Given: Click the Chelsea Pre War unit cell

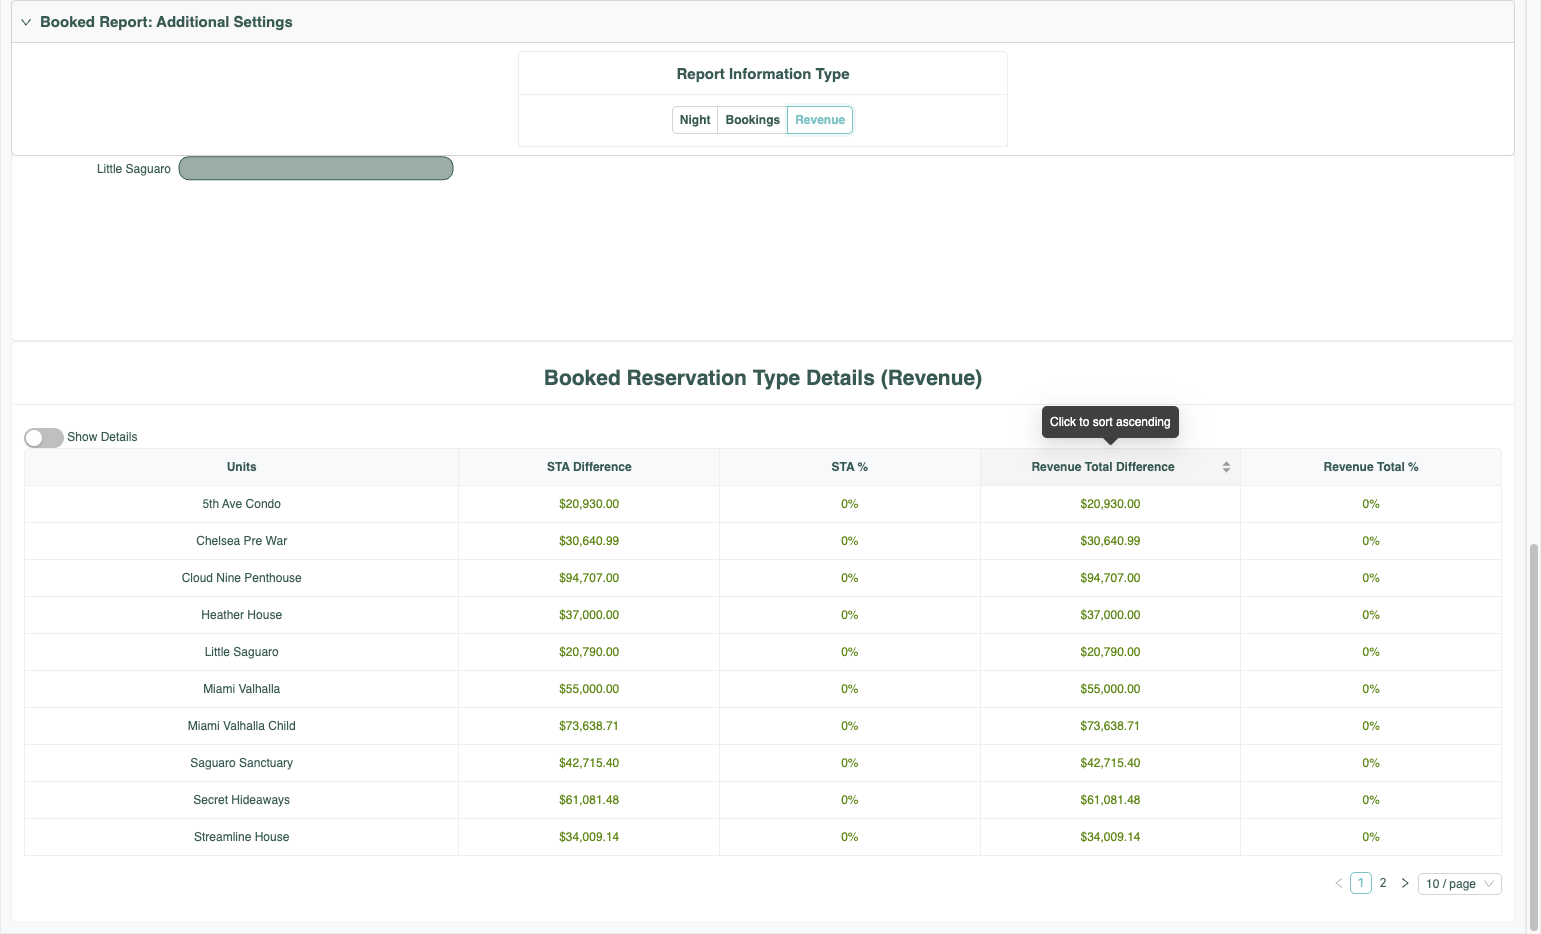Looking at the screenshot, I should pos(242,541).
